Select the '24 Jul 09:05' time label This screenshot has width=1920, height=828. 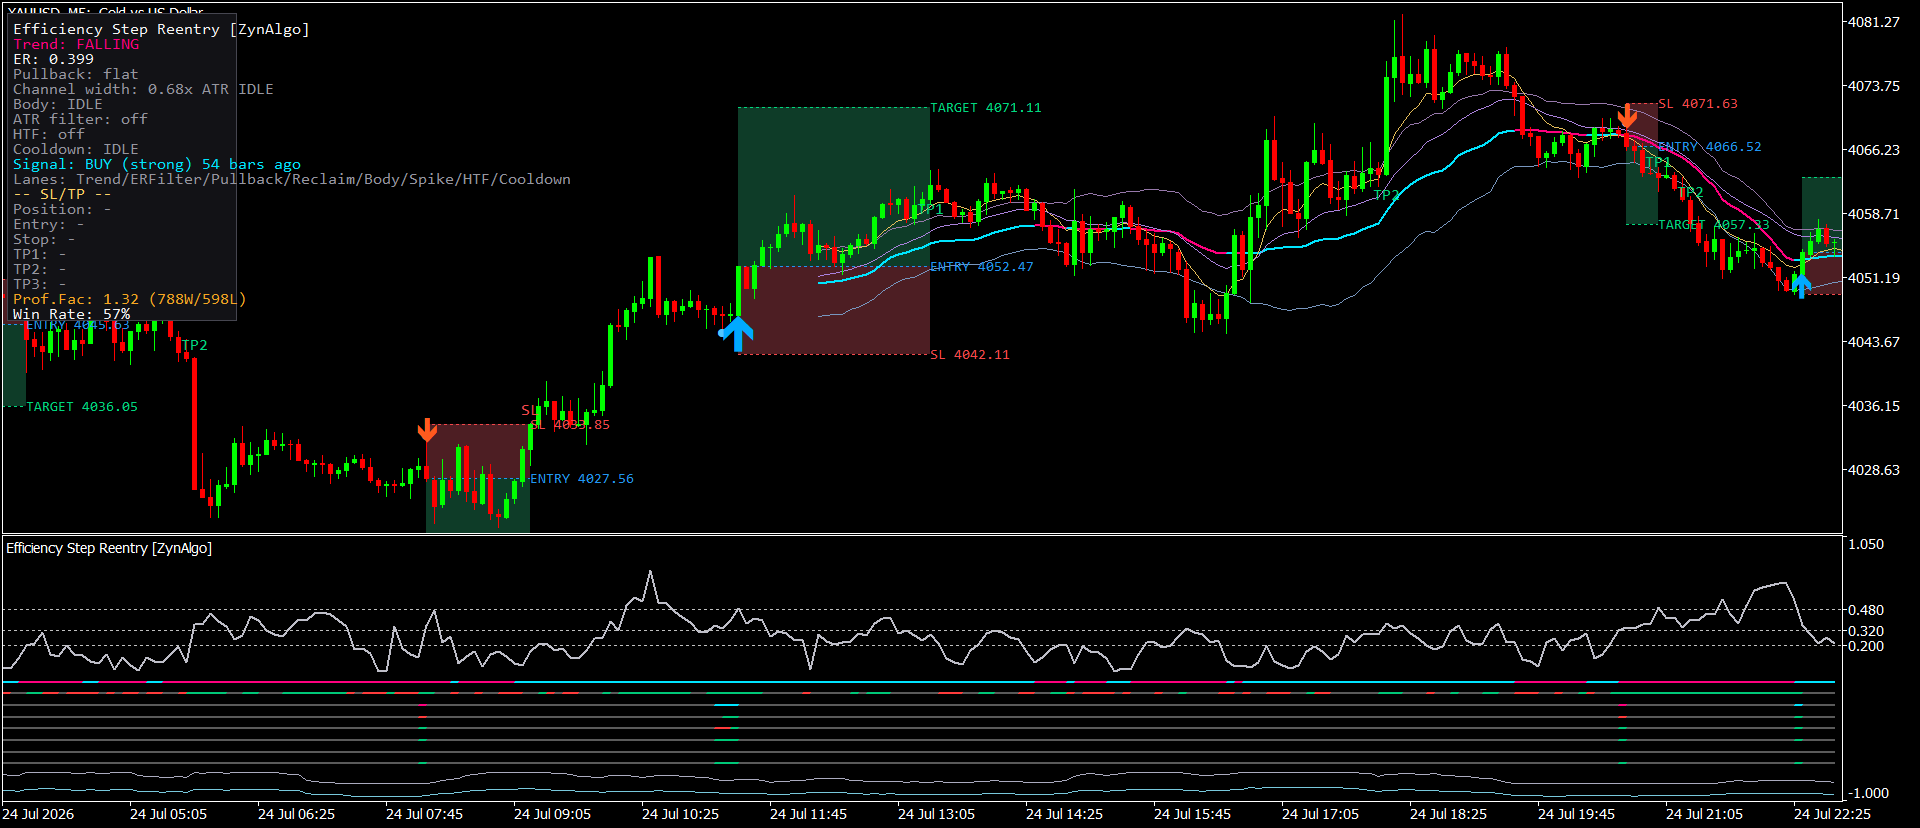552,814
